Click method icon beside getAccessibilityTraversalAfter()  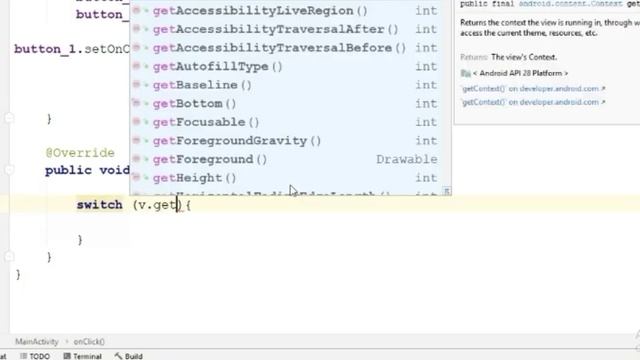(137, 29)
